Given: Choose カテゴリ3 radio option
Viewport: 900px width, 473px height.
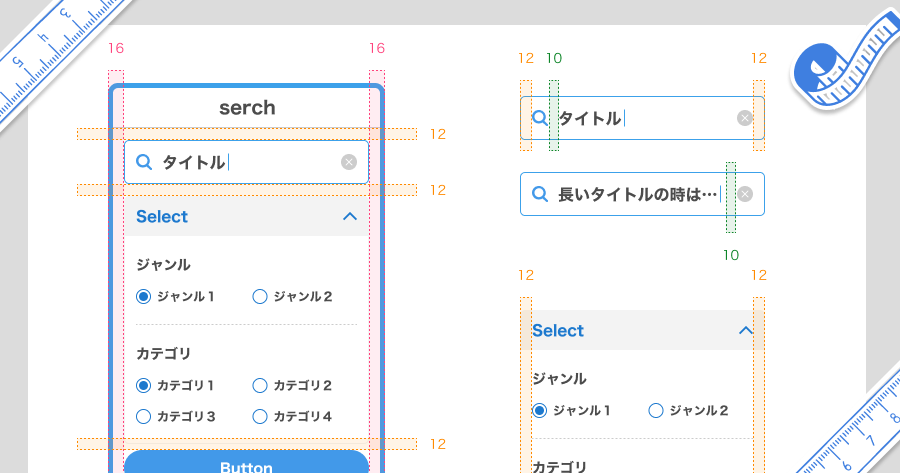Looking at the screenshot, I should pyautogui.click(x=143, y=416).
